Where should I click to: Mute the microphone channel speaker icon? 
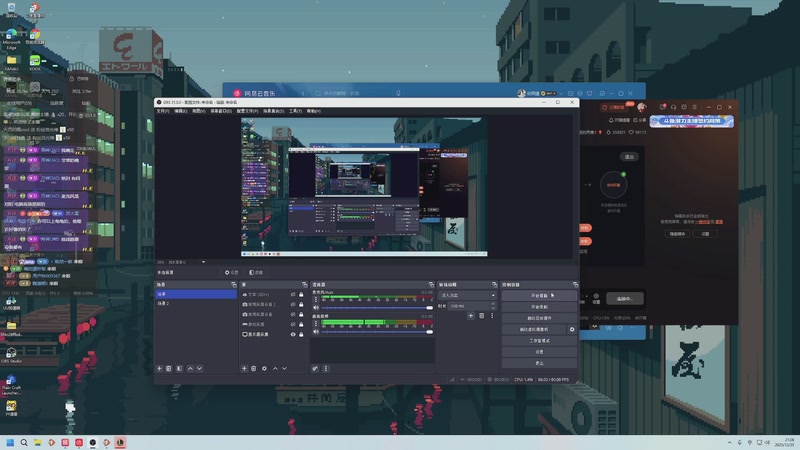(316, 308)
